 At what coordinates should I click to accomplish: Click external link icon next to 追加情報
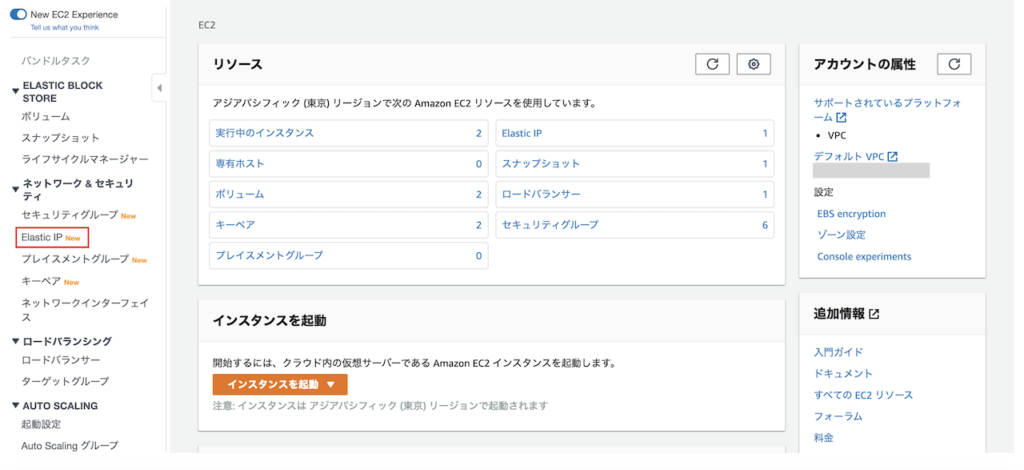[x=874, y=314]
